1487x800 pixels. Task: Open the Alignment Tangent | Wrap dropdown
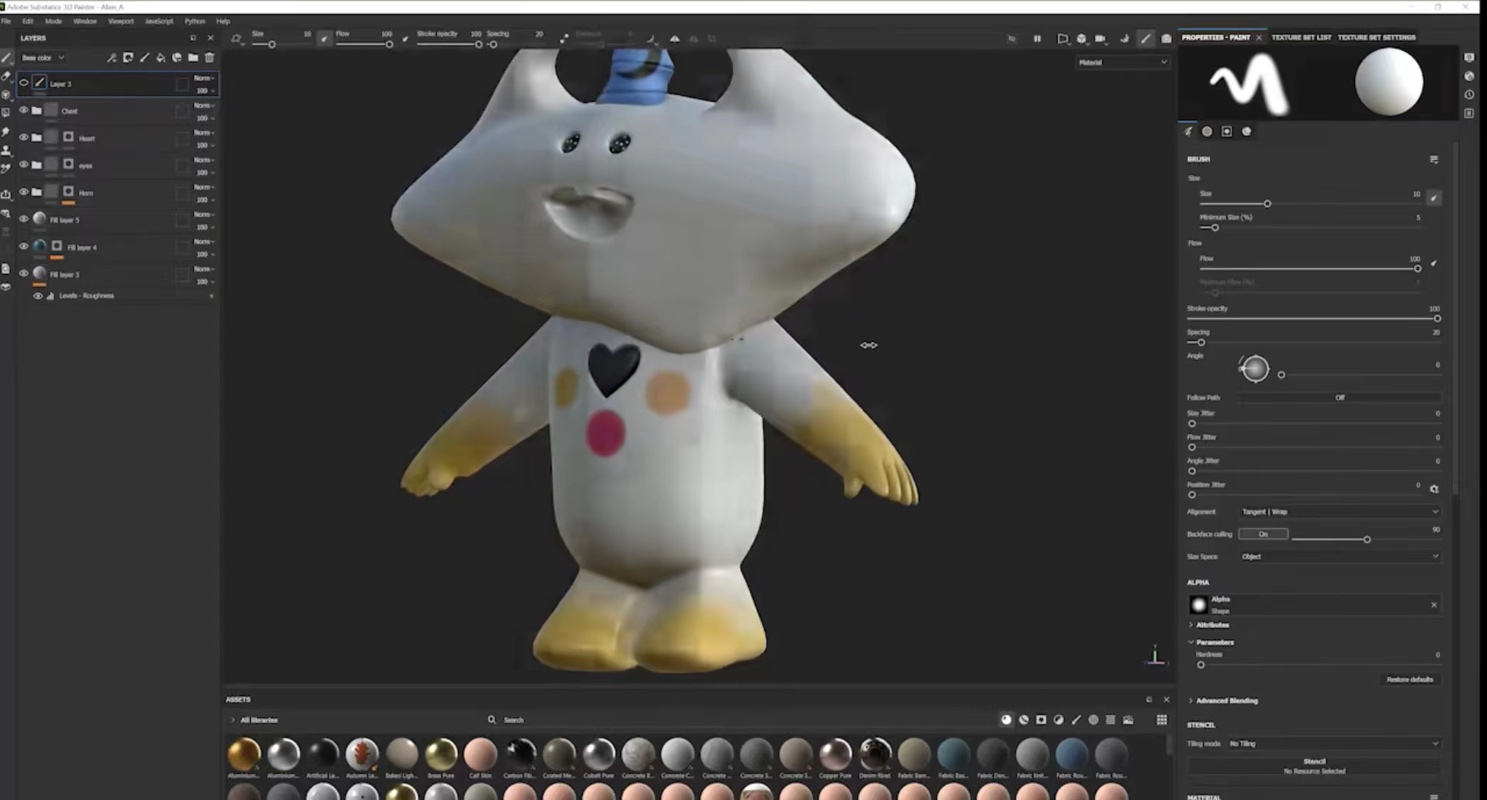pos(1340,512)
